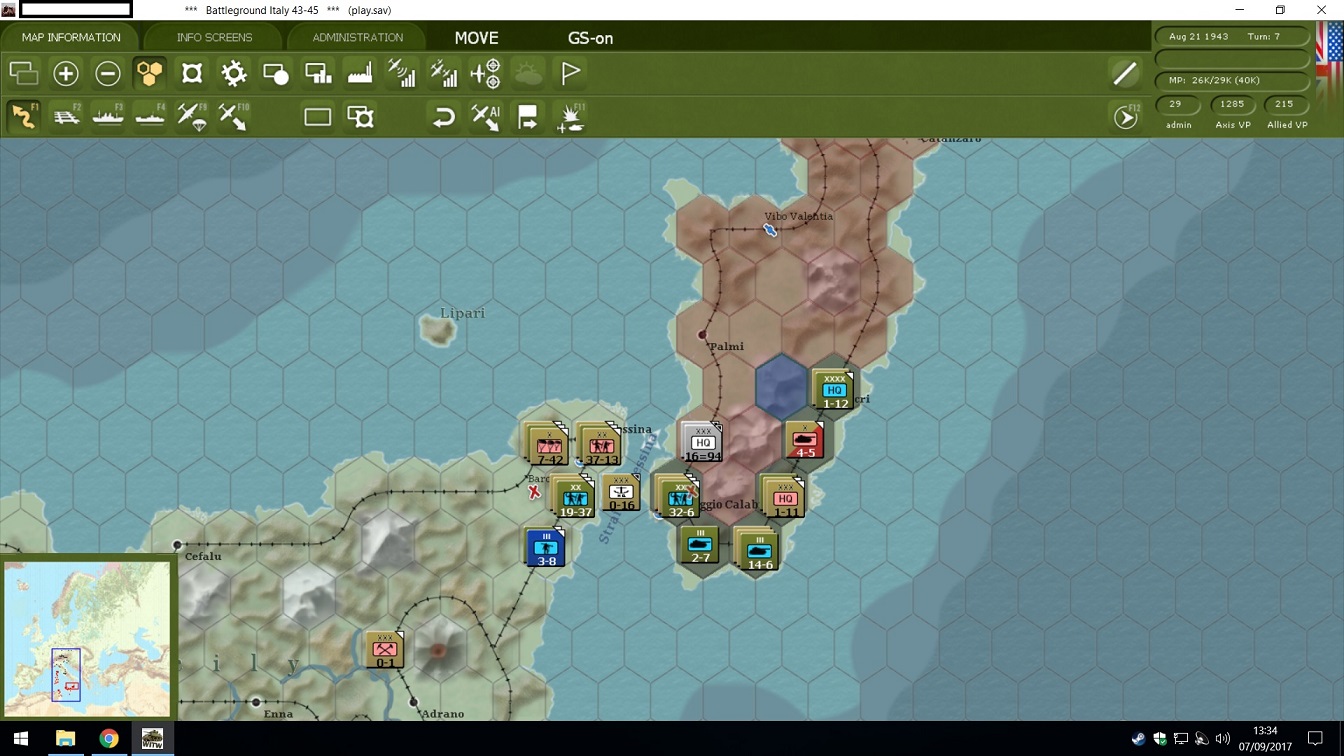Select the F4 amphibious ship icon
Screen dimensions: 1344x756
[150, 117]
